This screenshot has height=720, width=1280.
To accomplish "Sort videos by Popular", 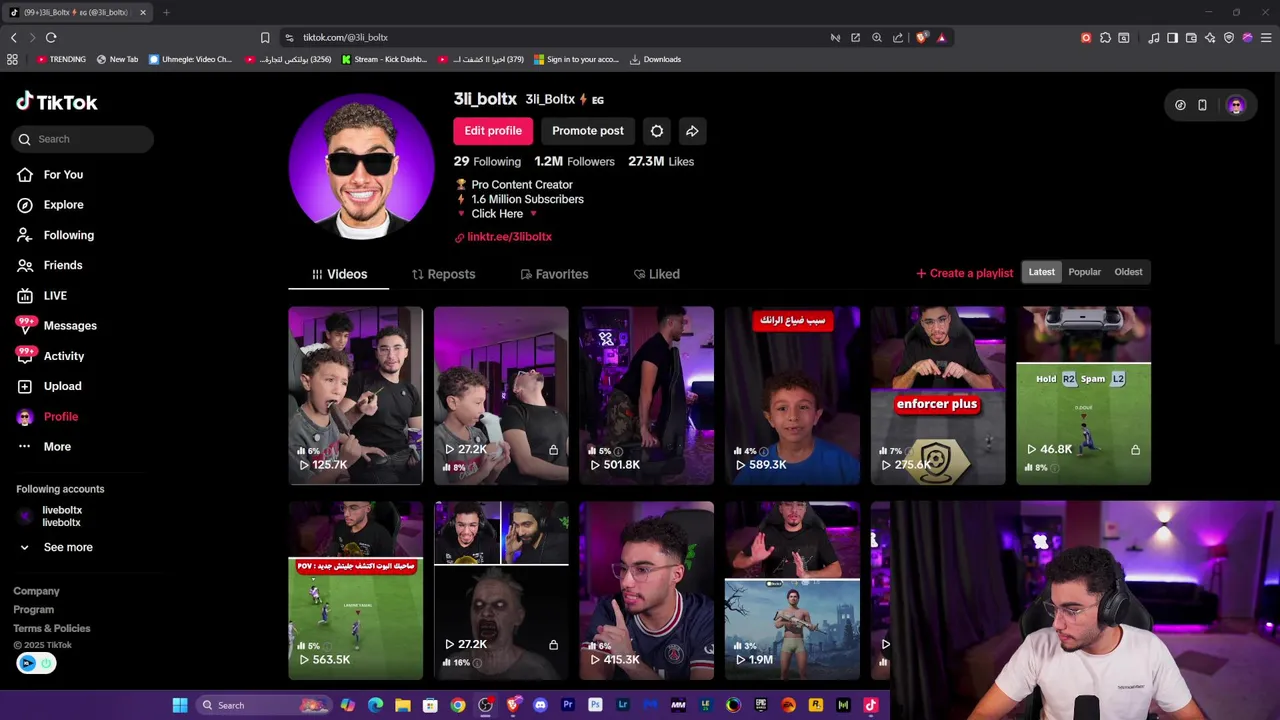I will pyautogui.click(x=1085, y=272).
